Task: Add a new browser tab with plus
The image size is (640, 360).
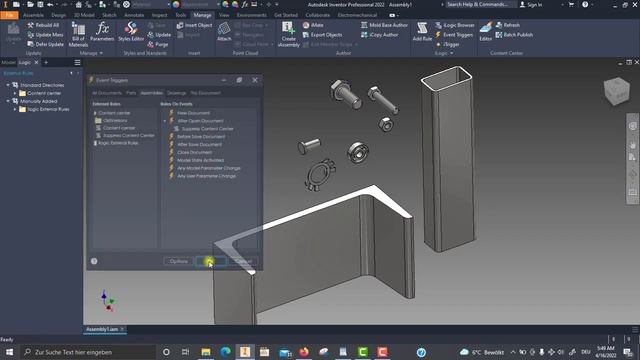Action: [x=46, y=62]
